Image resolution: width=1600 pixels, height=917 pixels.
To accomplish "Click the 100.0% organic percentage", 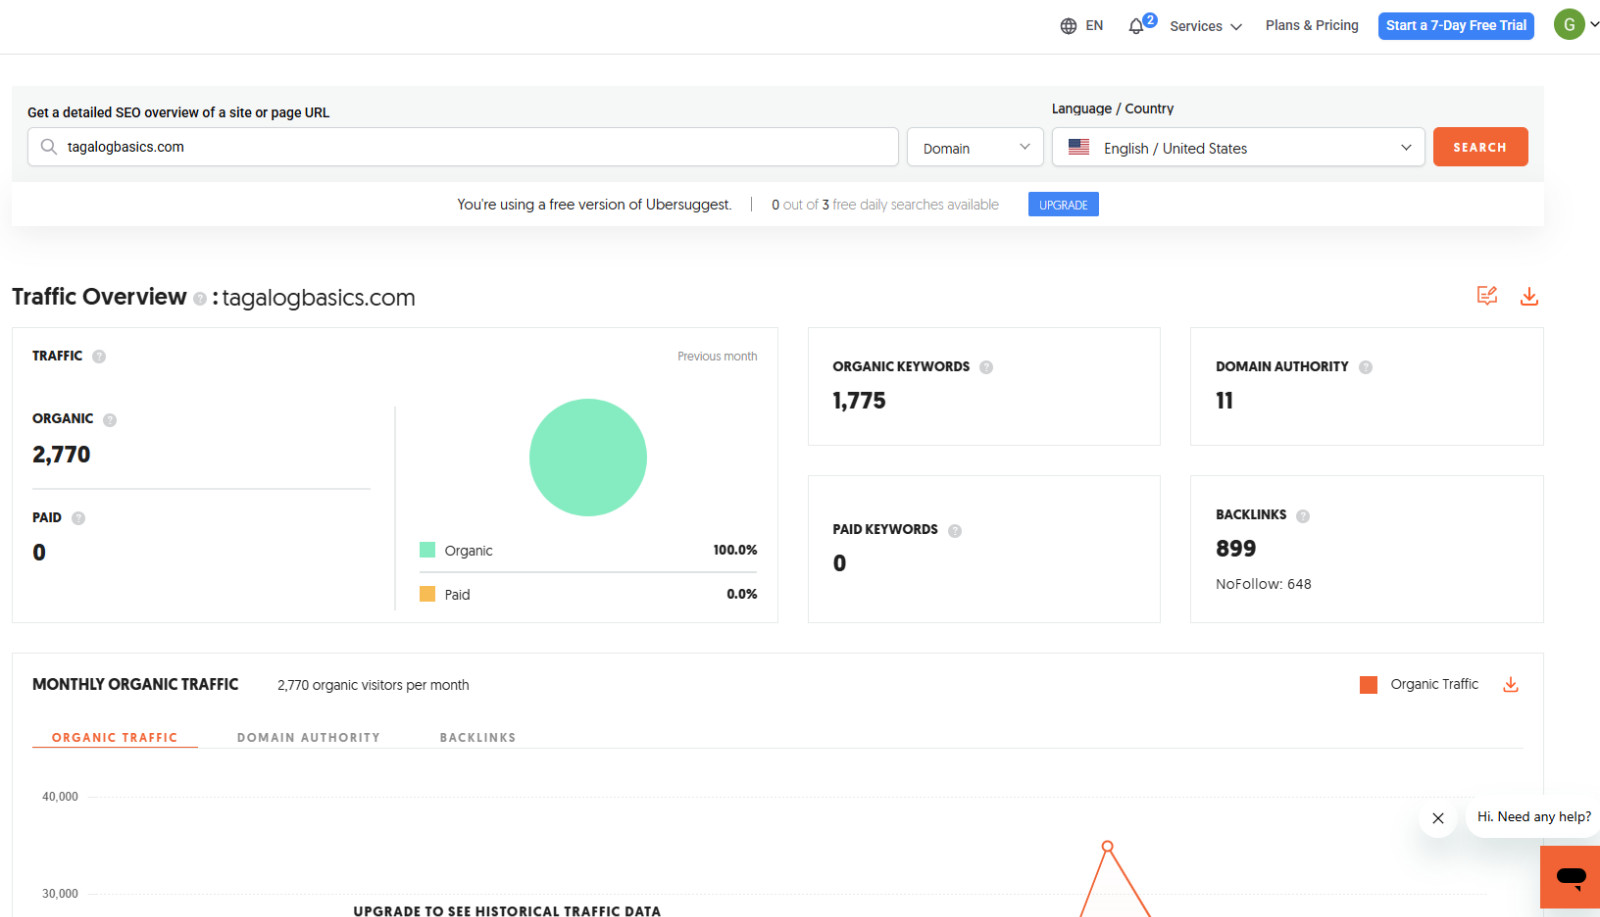I will tap(735, 550).
